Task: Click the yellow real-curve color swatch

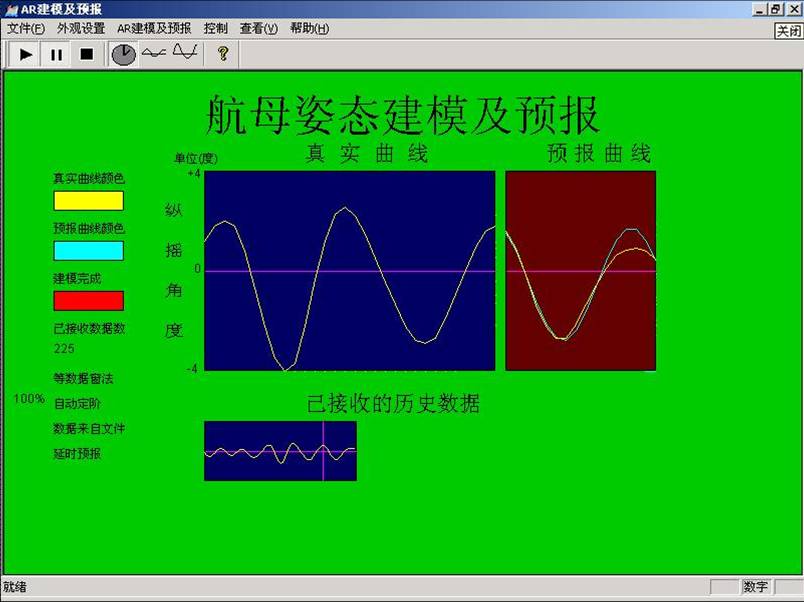Action: click(89, 200)
